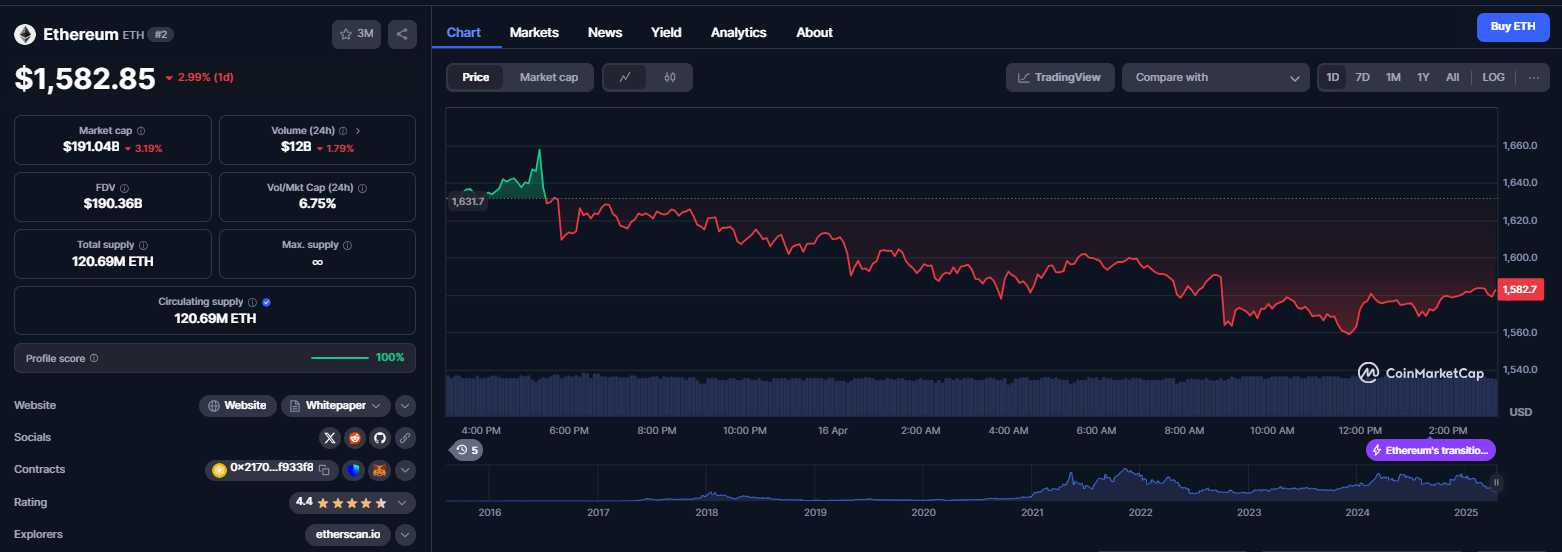Click the FDV info icon
This screenshot has width=1562, height=552.
tap(125, 188)
